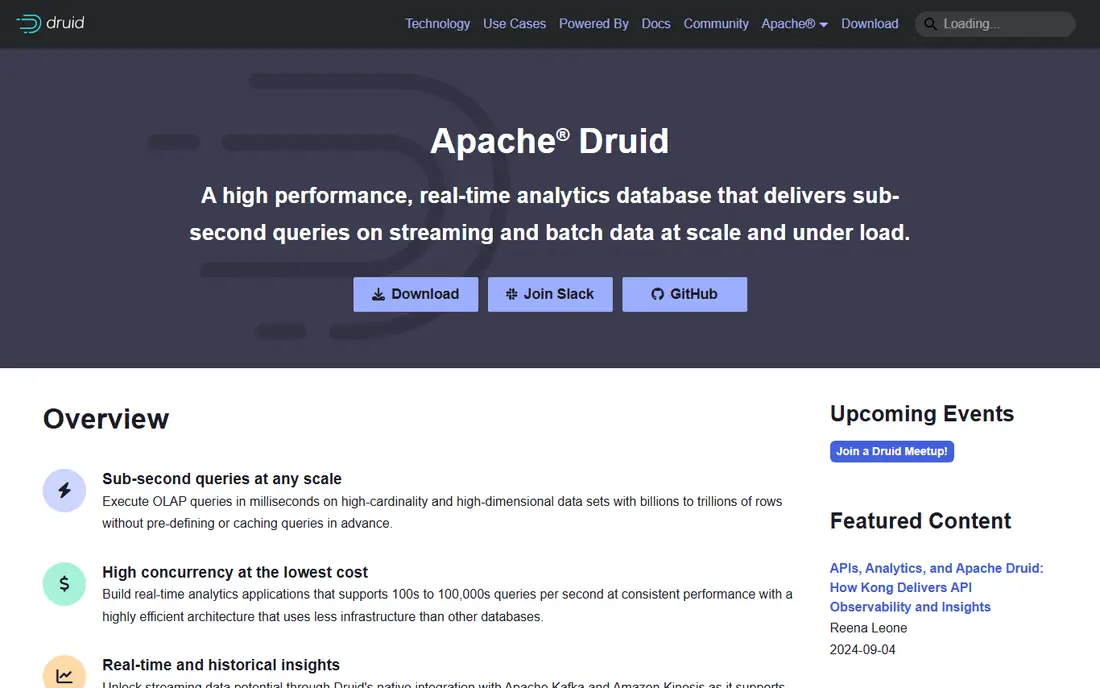The width and height of the screenshot is (1100, 688).
Task: Open the Community nav item
Action: tap(716, 24)
